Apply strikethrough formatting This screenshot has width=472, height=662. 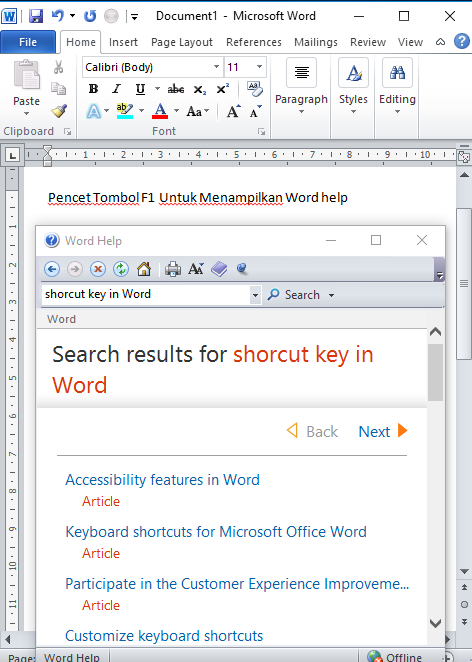pyautogui.click(x=176, y=90)
